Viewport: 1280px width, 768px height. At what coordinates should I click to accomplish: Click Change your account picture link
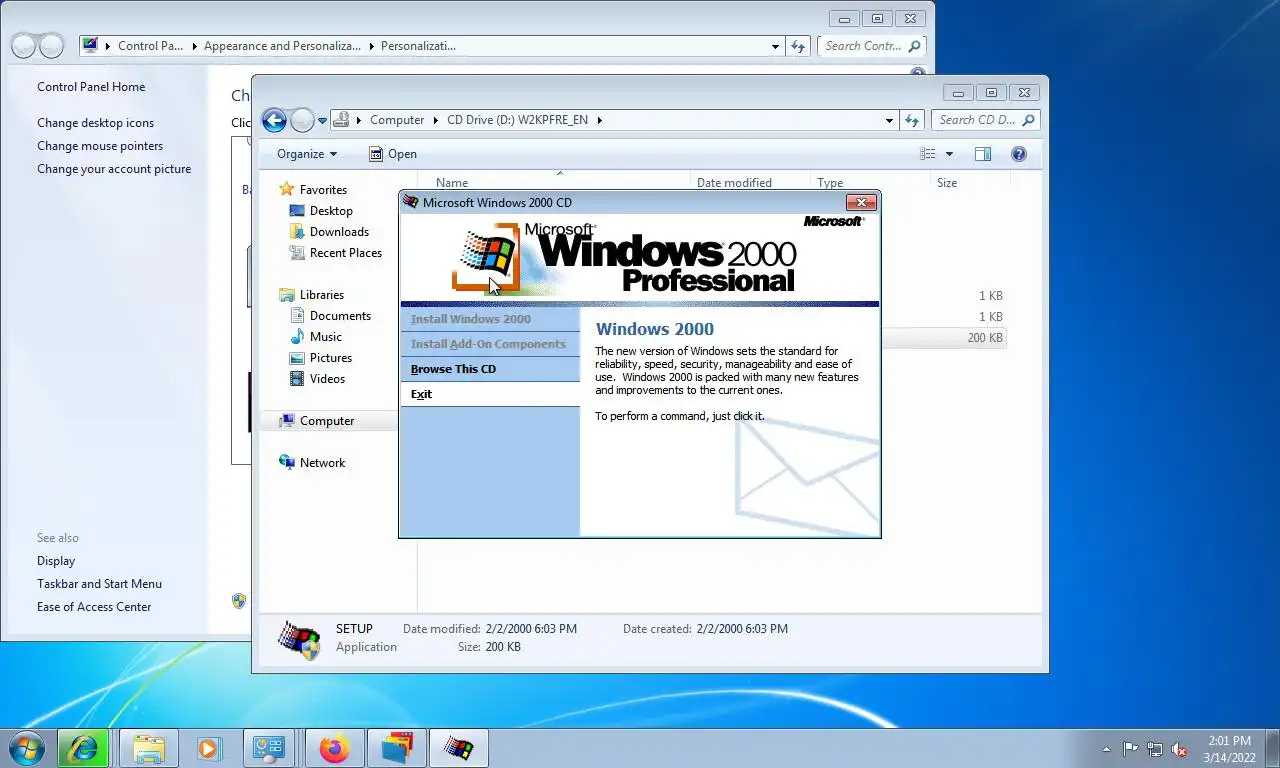click(114, 169)
